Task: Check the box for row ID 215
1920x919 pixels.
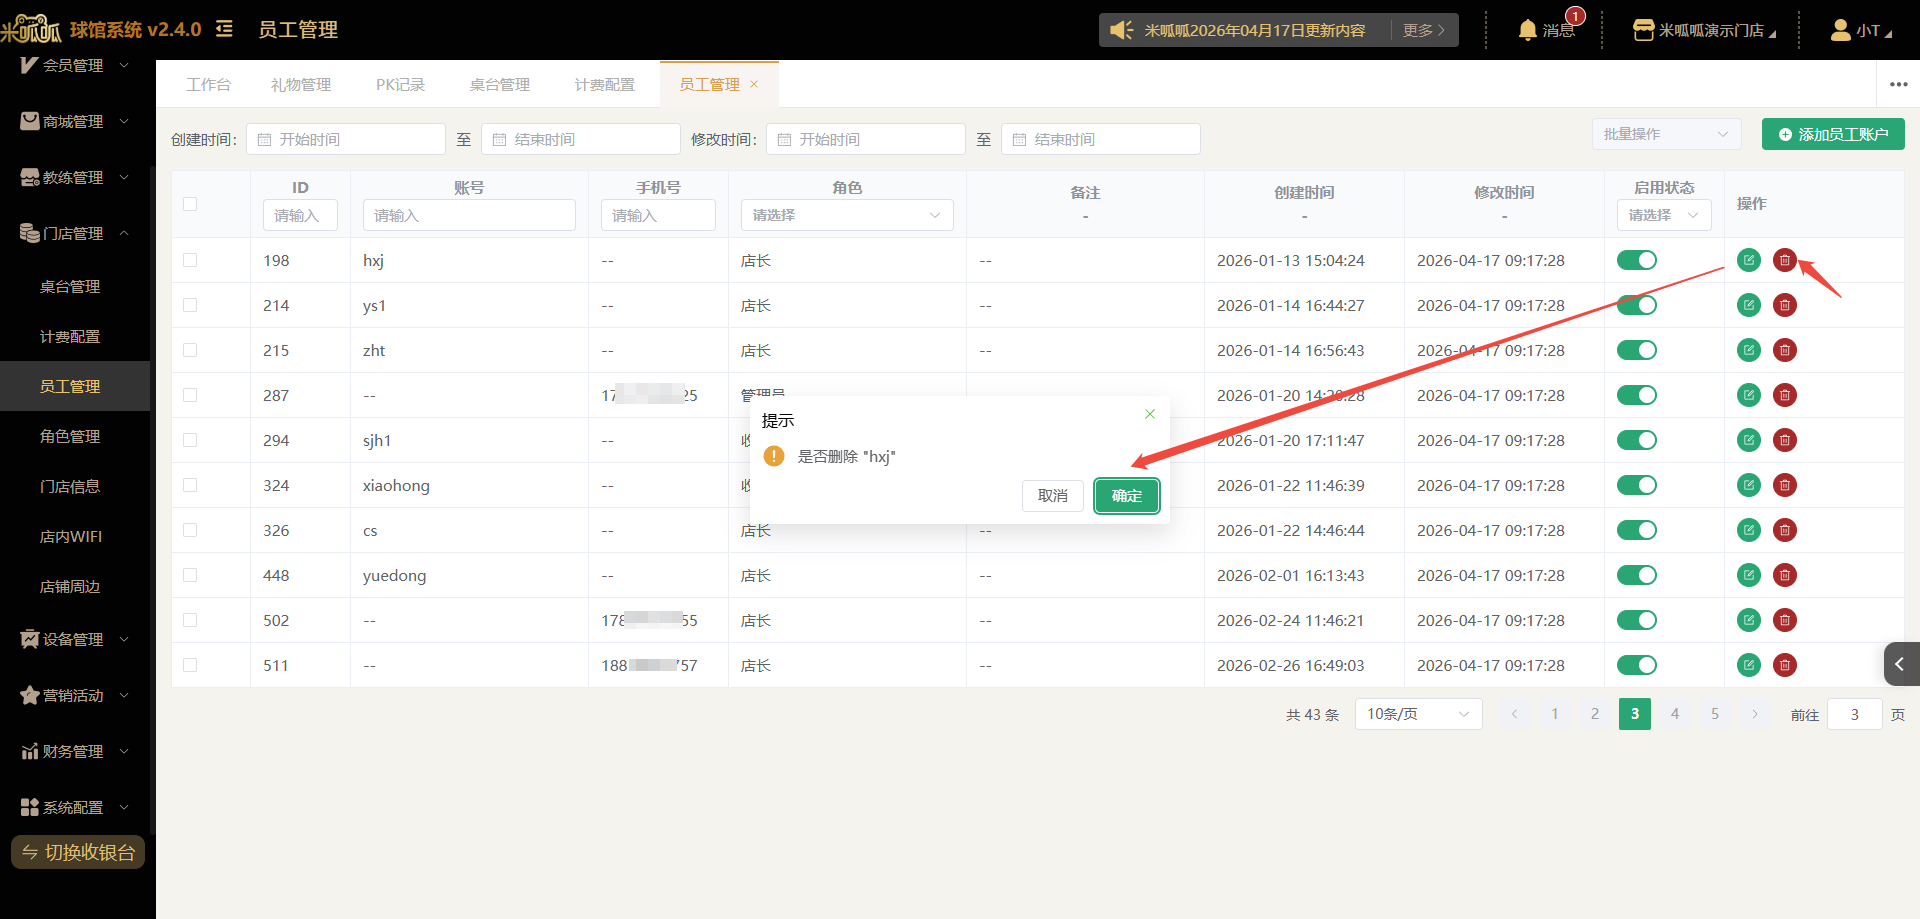Action: pos(190,350)
